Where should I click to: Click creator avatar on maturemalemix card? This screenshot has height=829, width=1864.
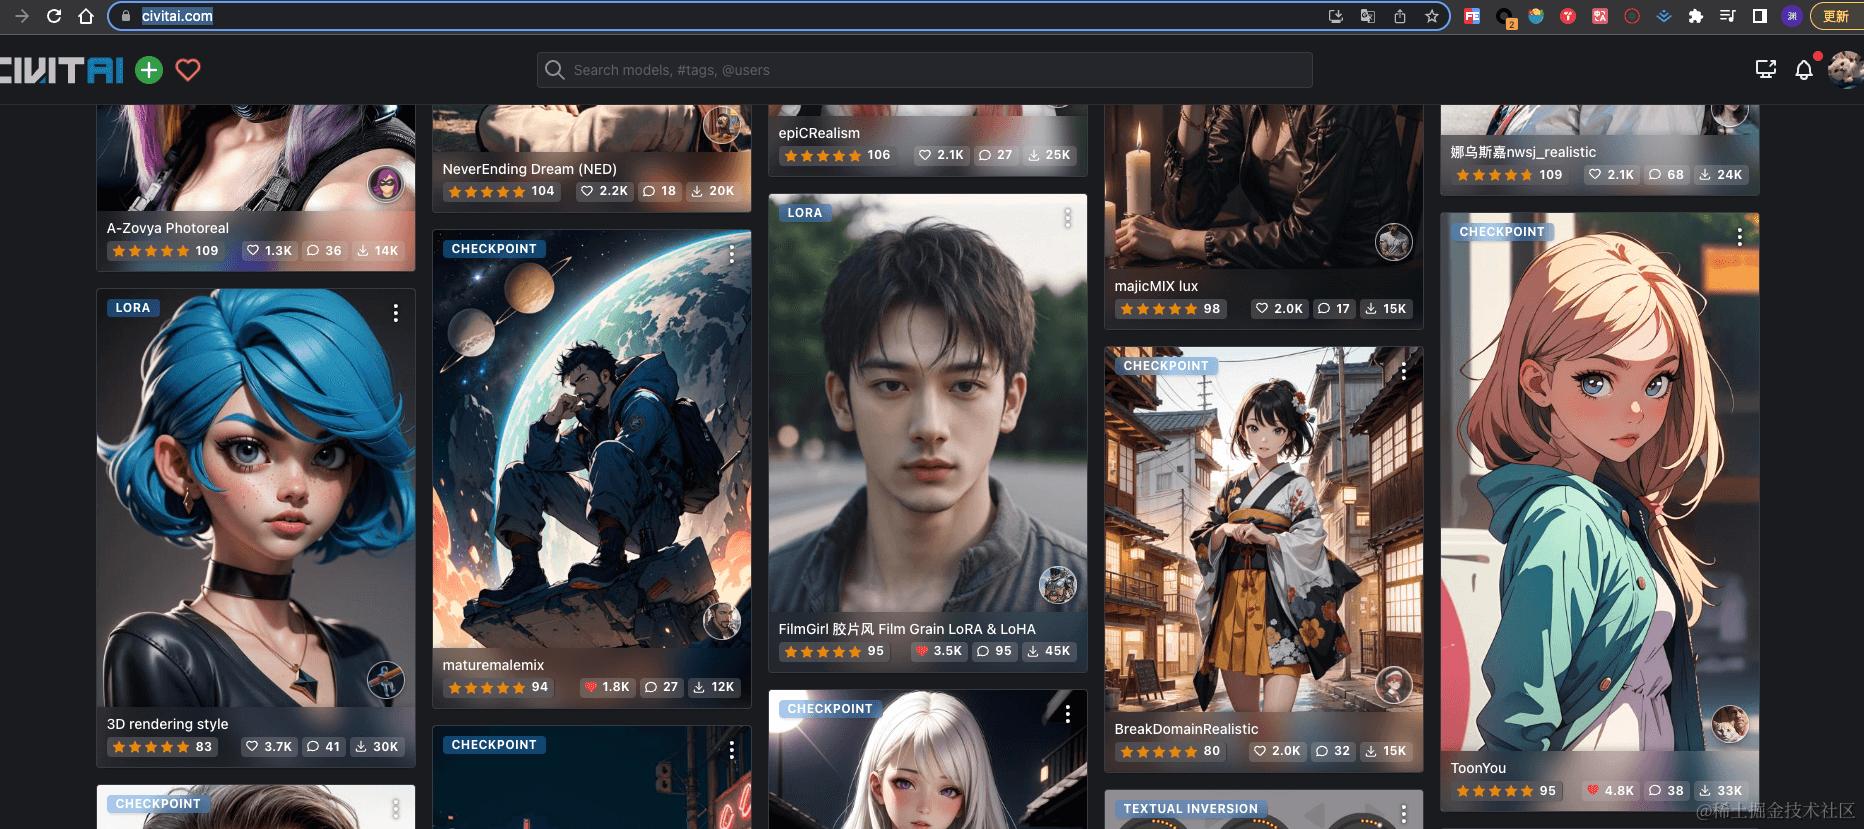(x=721, y=621)
